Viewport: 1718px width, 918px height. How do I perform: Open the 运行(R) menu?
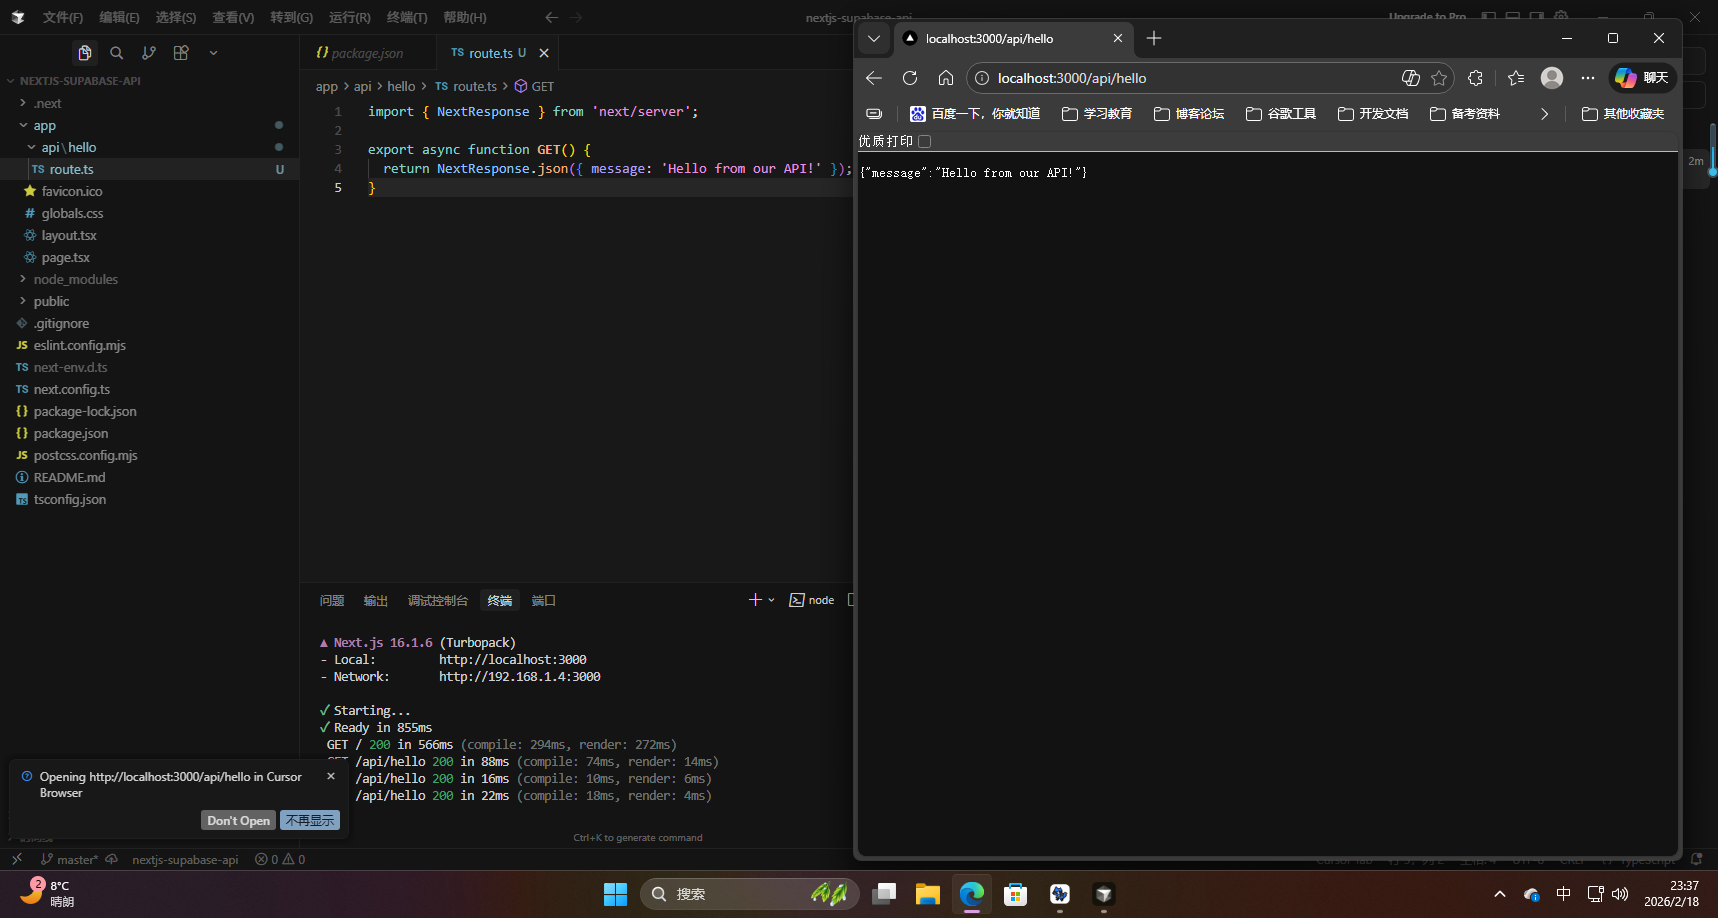click(349, 17)
